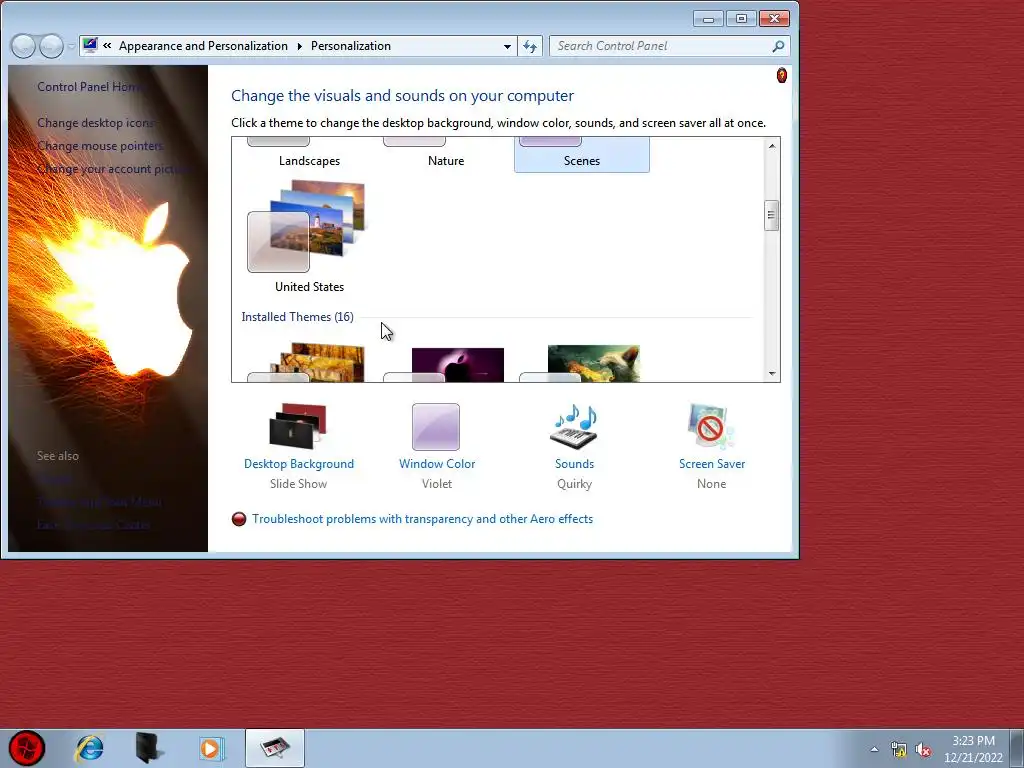The width and height of the screenshot is (1024, 768).
Task: Click the Screen Saver link
Action: click(712, 464)
